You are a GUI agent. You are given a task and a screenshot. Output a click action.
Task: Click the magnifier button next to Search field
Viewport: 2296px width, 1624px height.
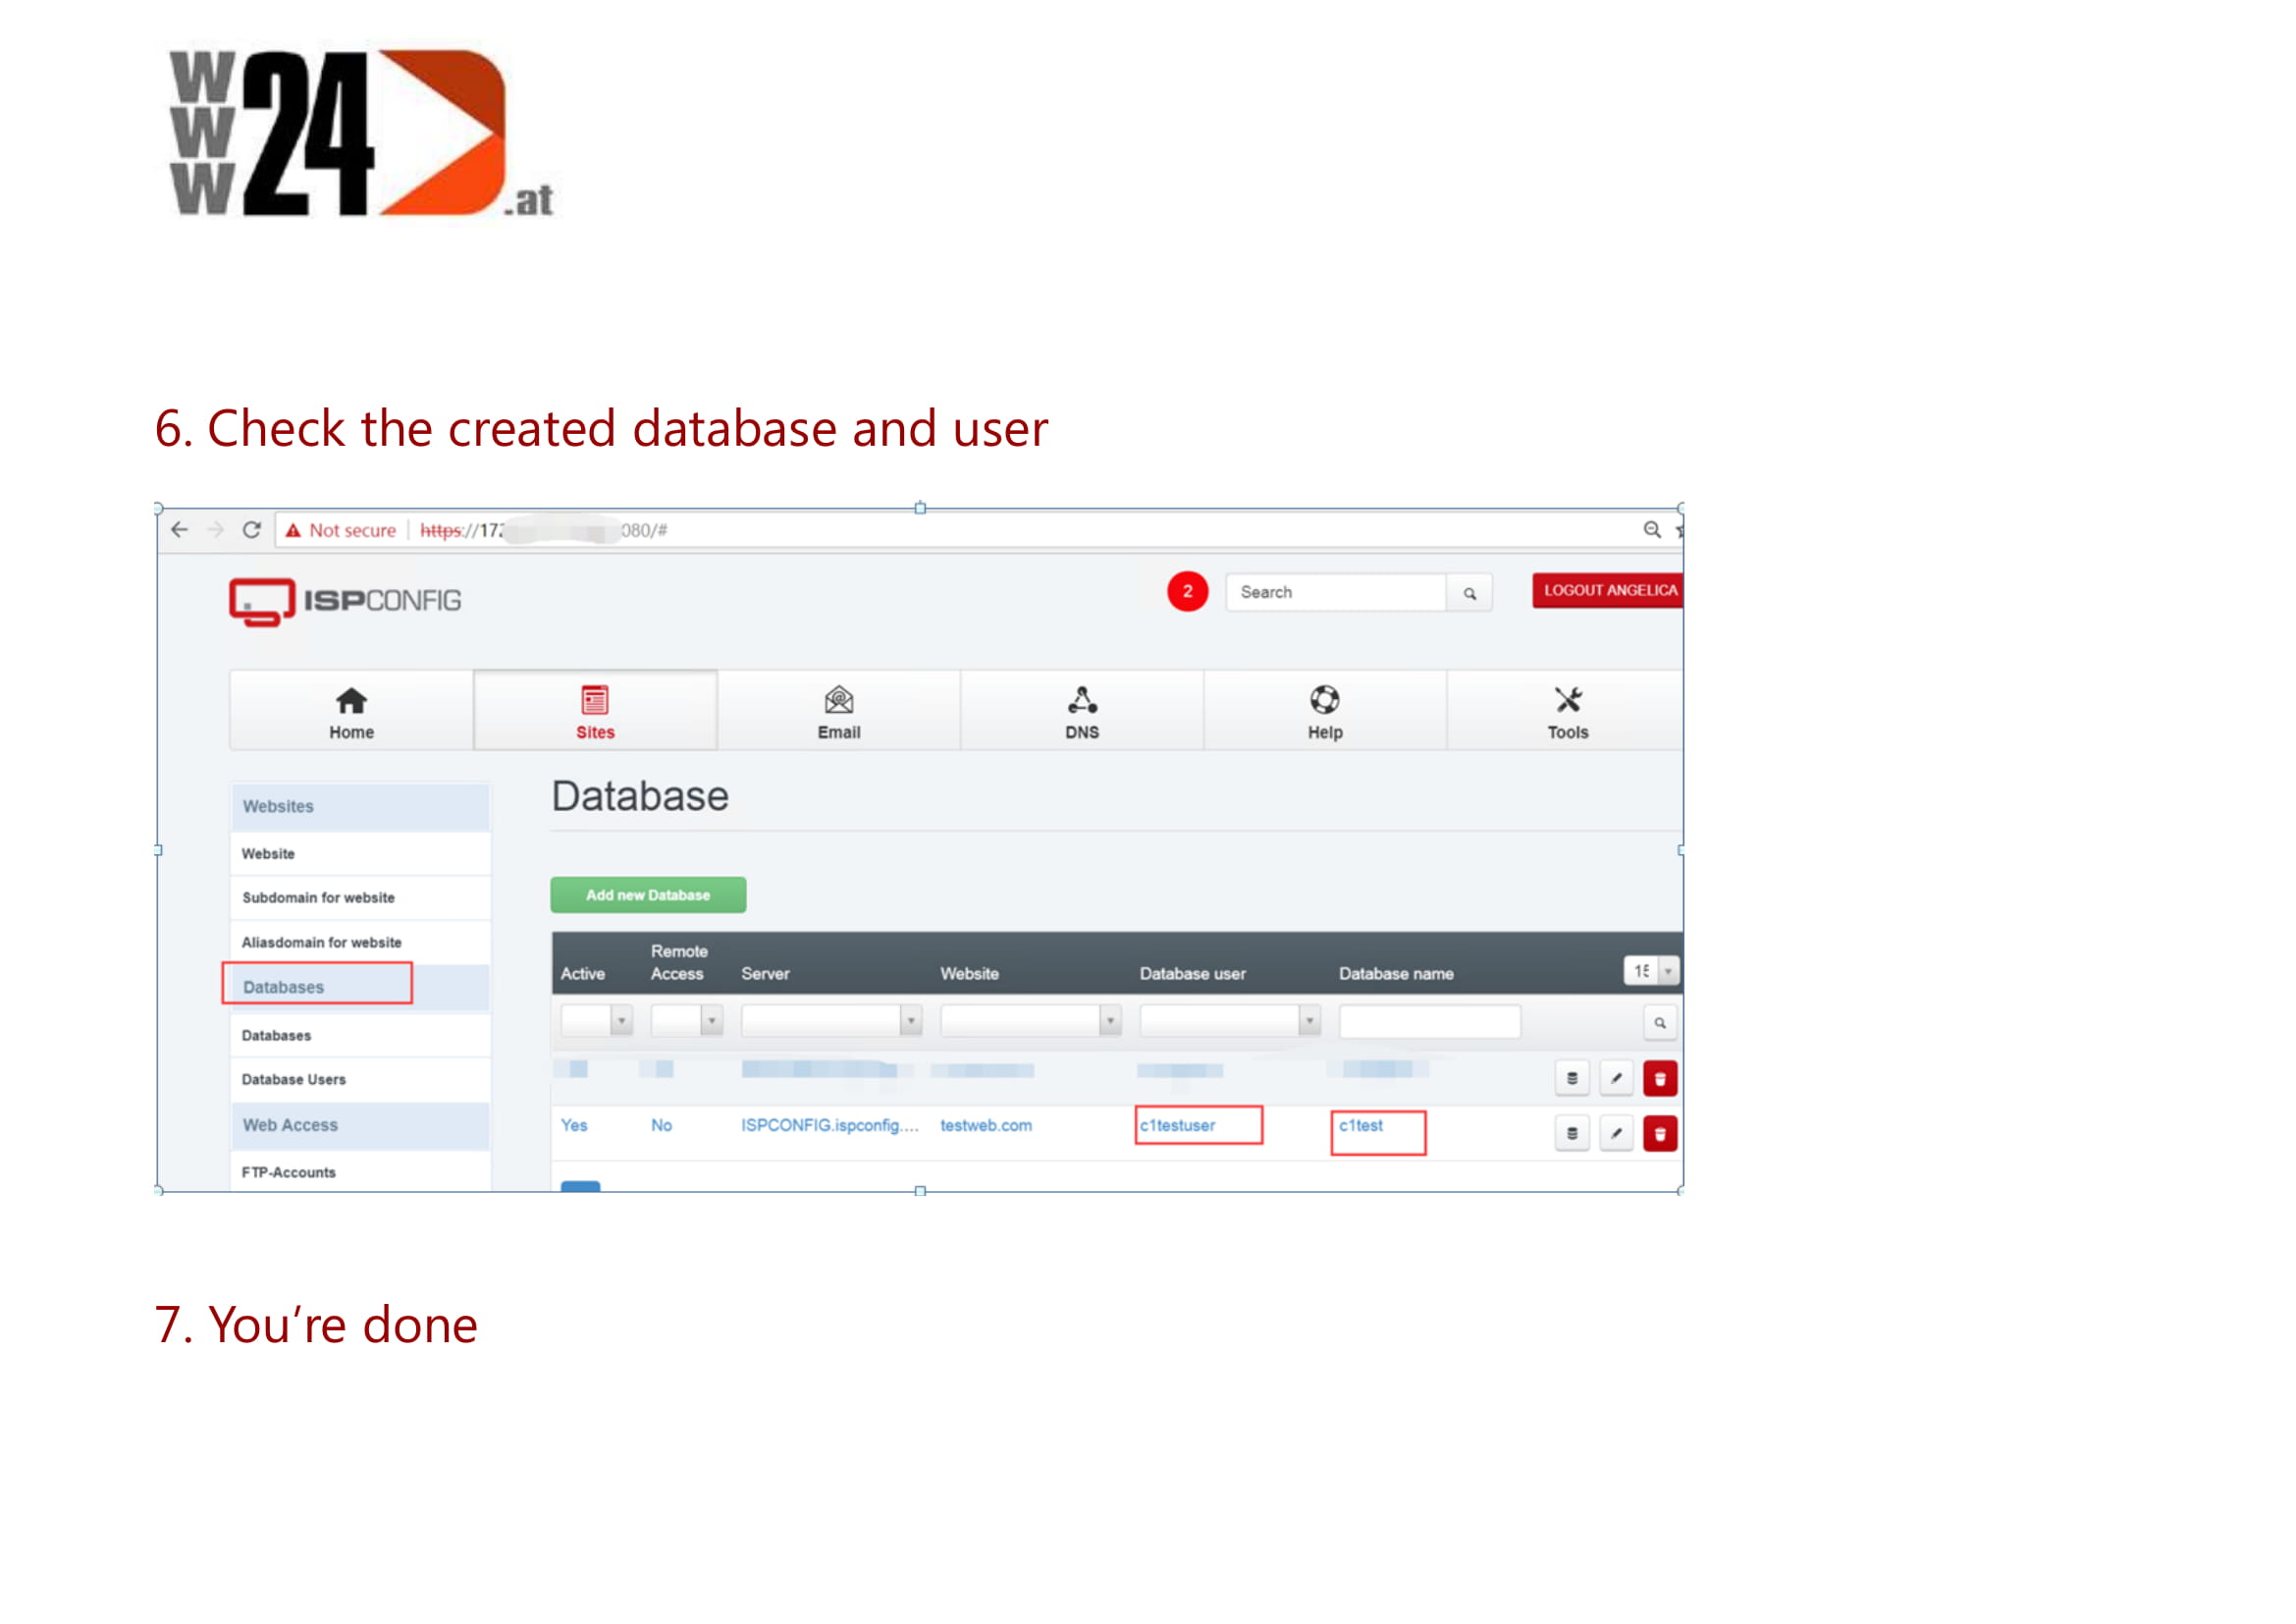click(x=1469, y=593)
